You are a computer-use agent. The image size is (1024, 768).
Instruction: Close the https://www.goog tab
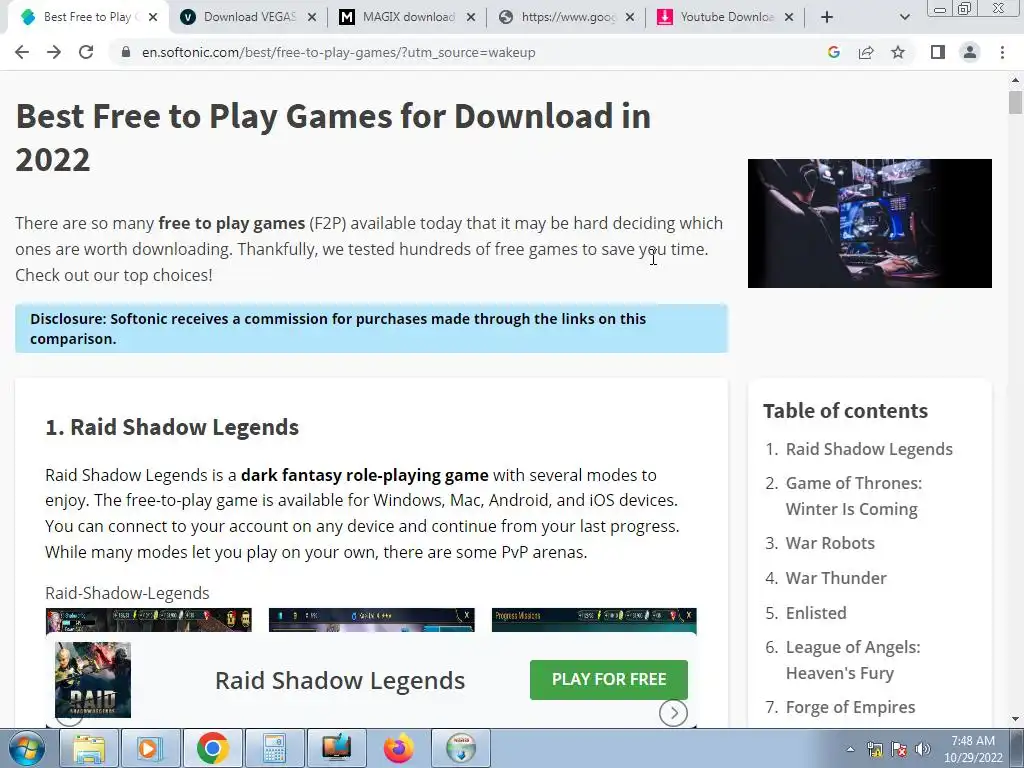(630, 17)
